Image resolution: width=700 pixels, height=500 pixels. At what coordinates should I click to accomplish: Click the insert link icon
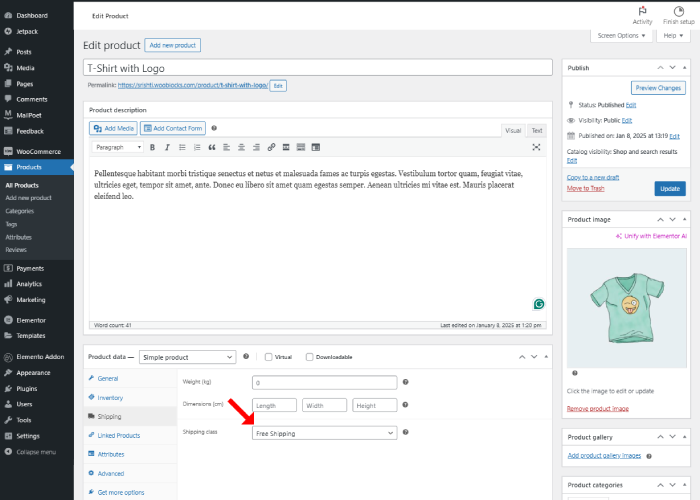(271, 147)
